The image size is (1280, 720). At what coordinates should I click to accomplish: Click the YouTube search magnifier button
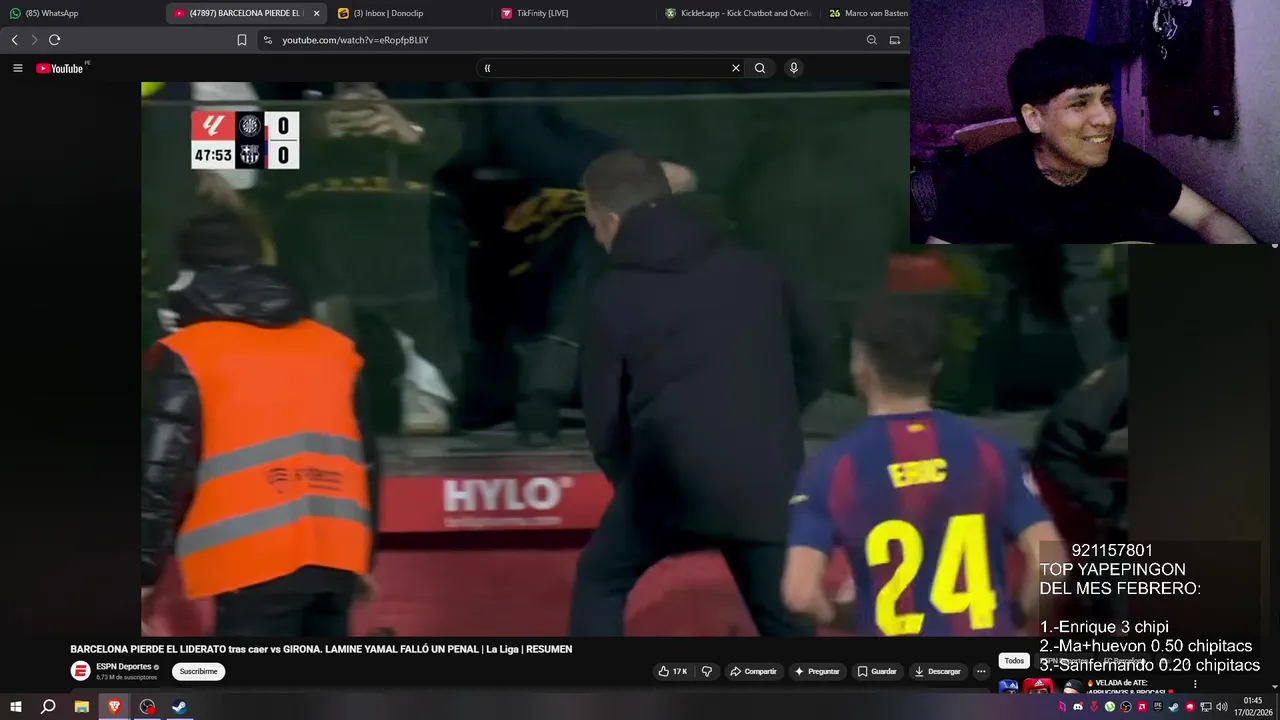(760, 68)
